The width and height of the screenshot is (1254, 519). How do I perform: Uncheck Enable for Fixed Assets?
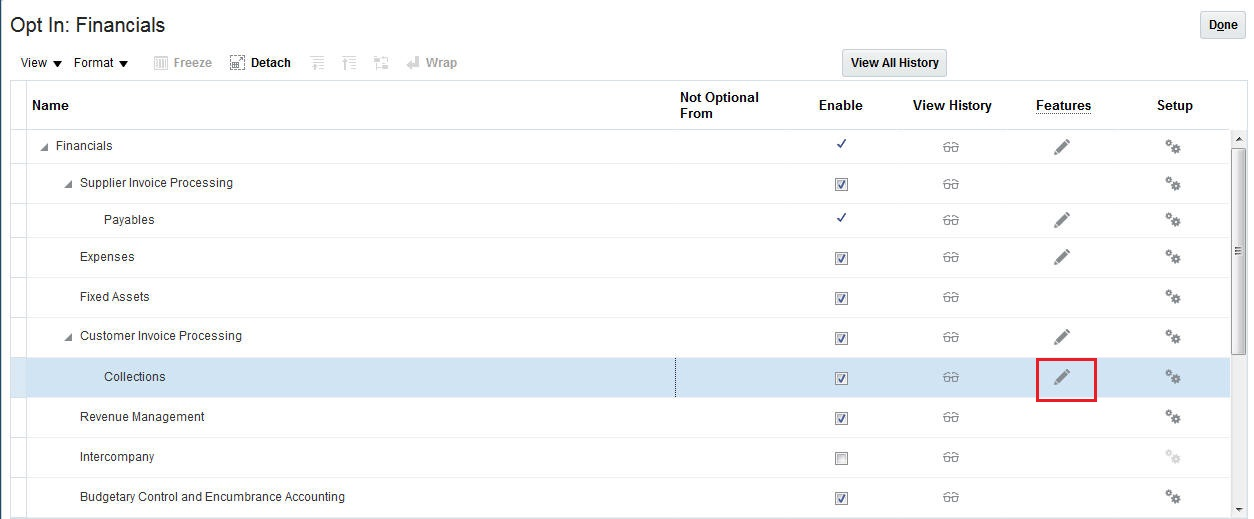(x=841, y=298)
